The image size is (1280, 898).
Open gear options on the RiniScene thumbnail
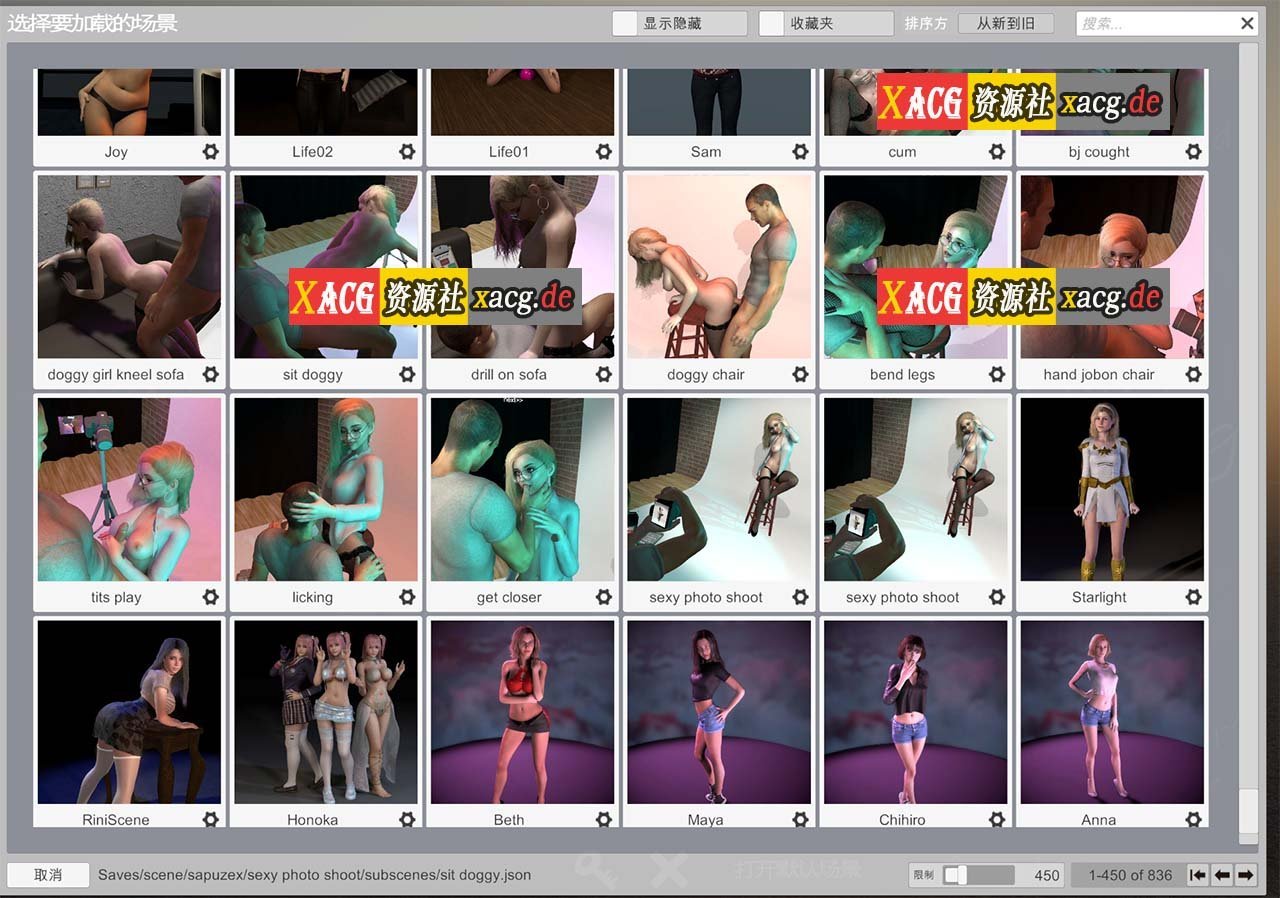[210, 819]
